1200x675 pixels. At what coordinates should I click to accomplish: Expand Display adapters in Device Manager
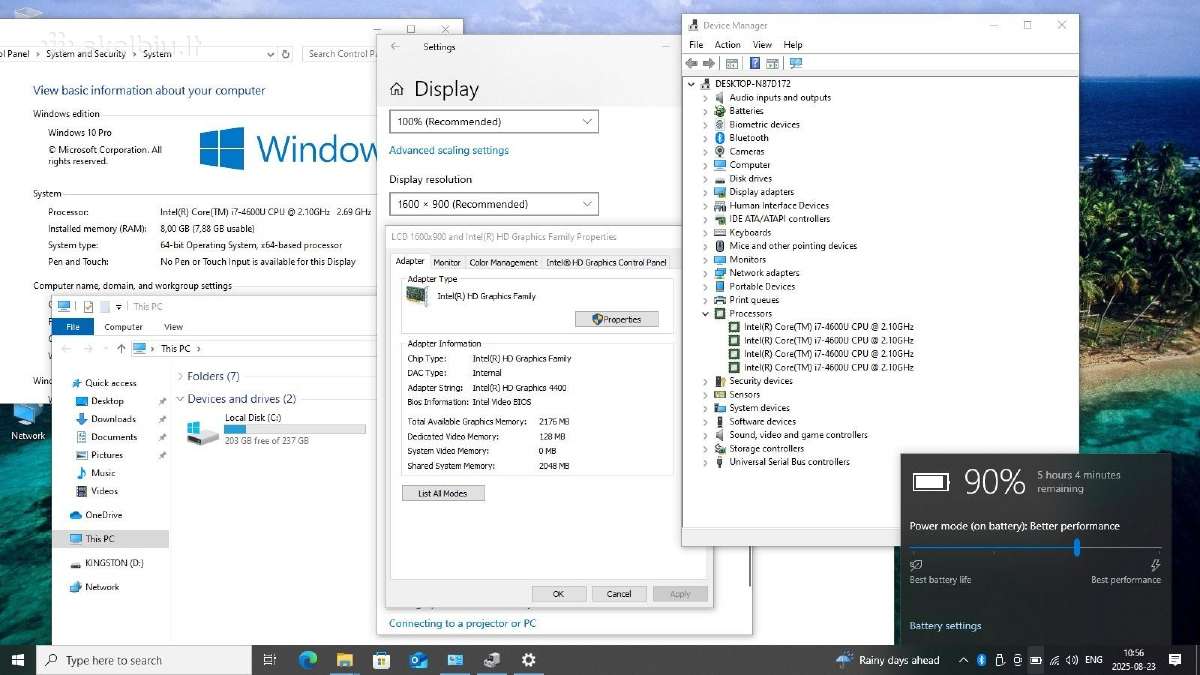pyautogui.click(x=705, y=192)
